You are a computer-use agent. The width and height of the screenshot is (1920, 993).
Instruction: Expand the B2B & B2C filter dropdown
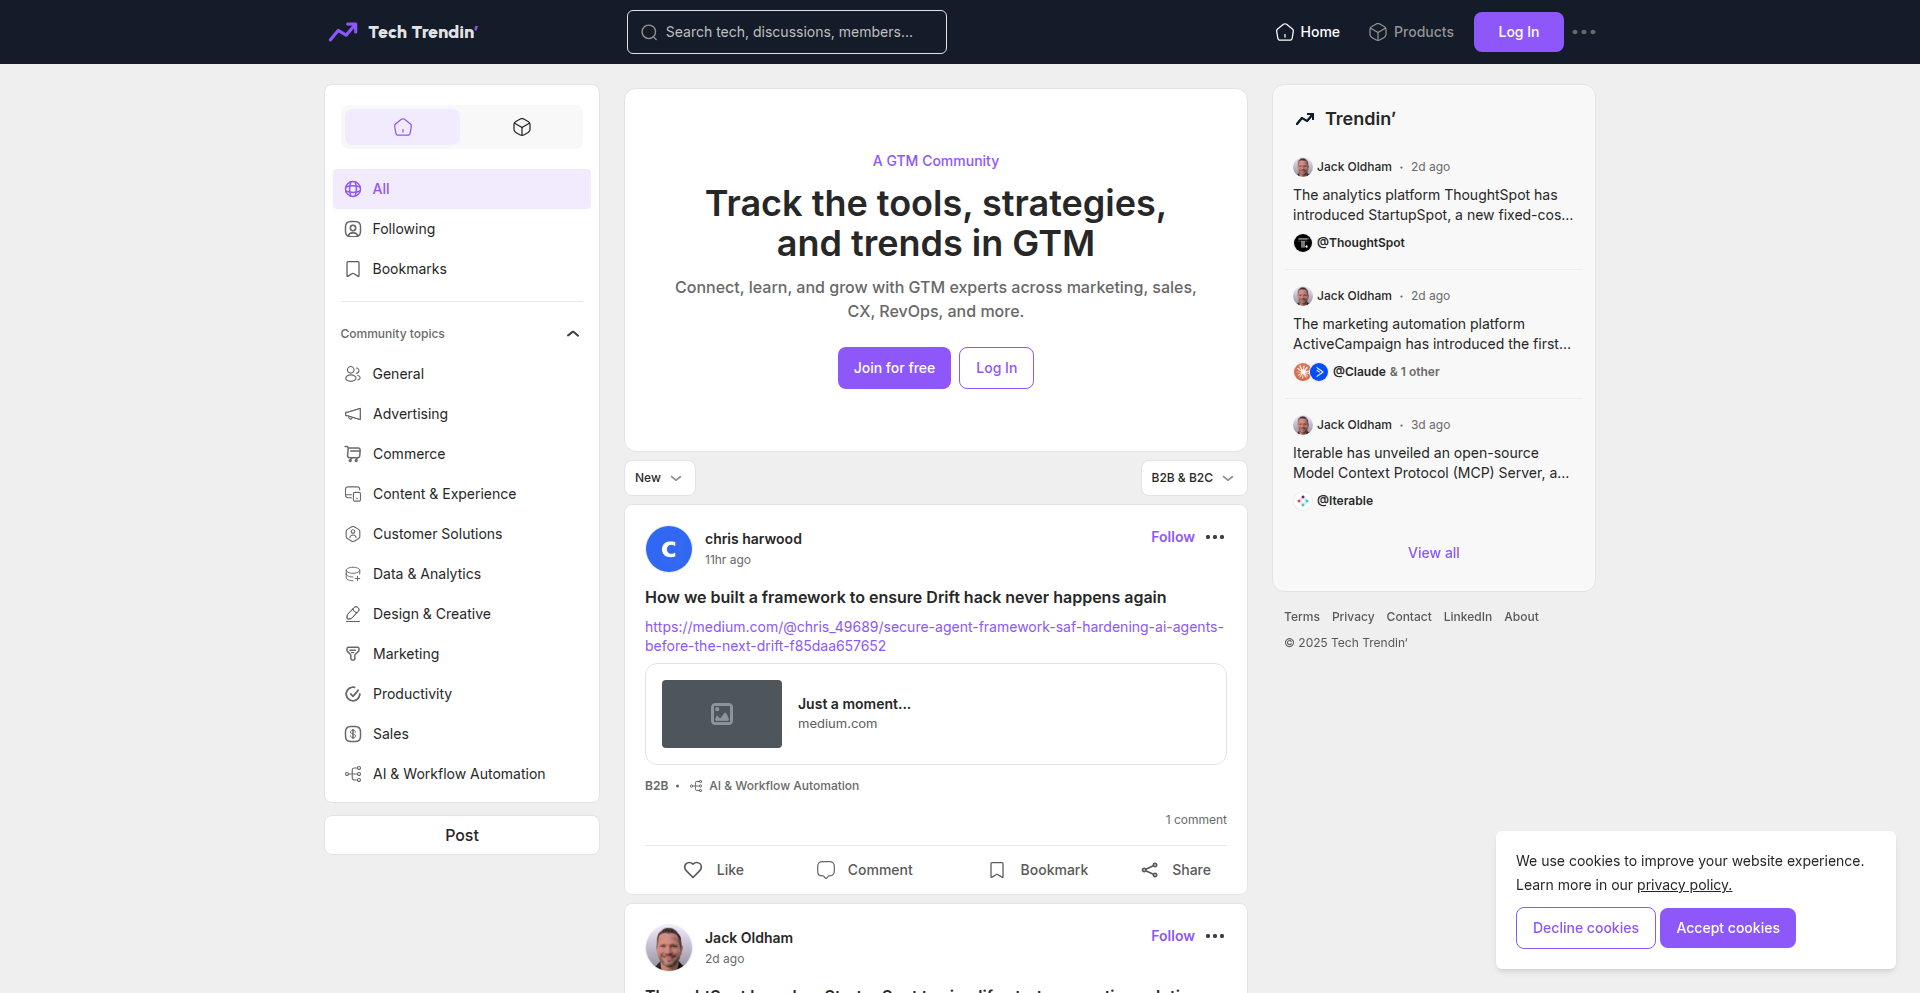(x=1193, y=478)
